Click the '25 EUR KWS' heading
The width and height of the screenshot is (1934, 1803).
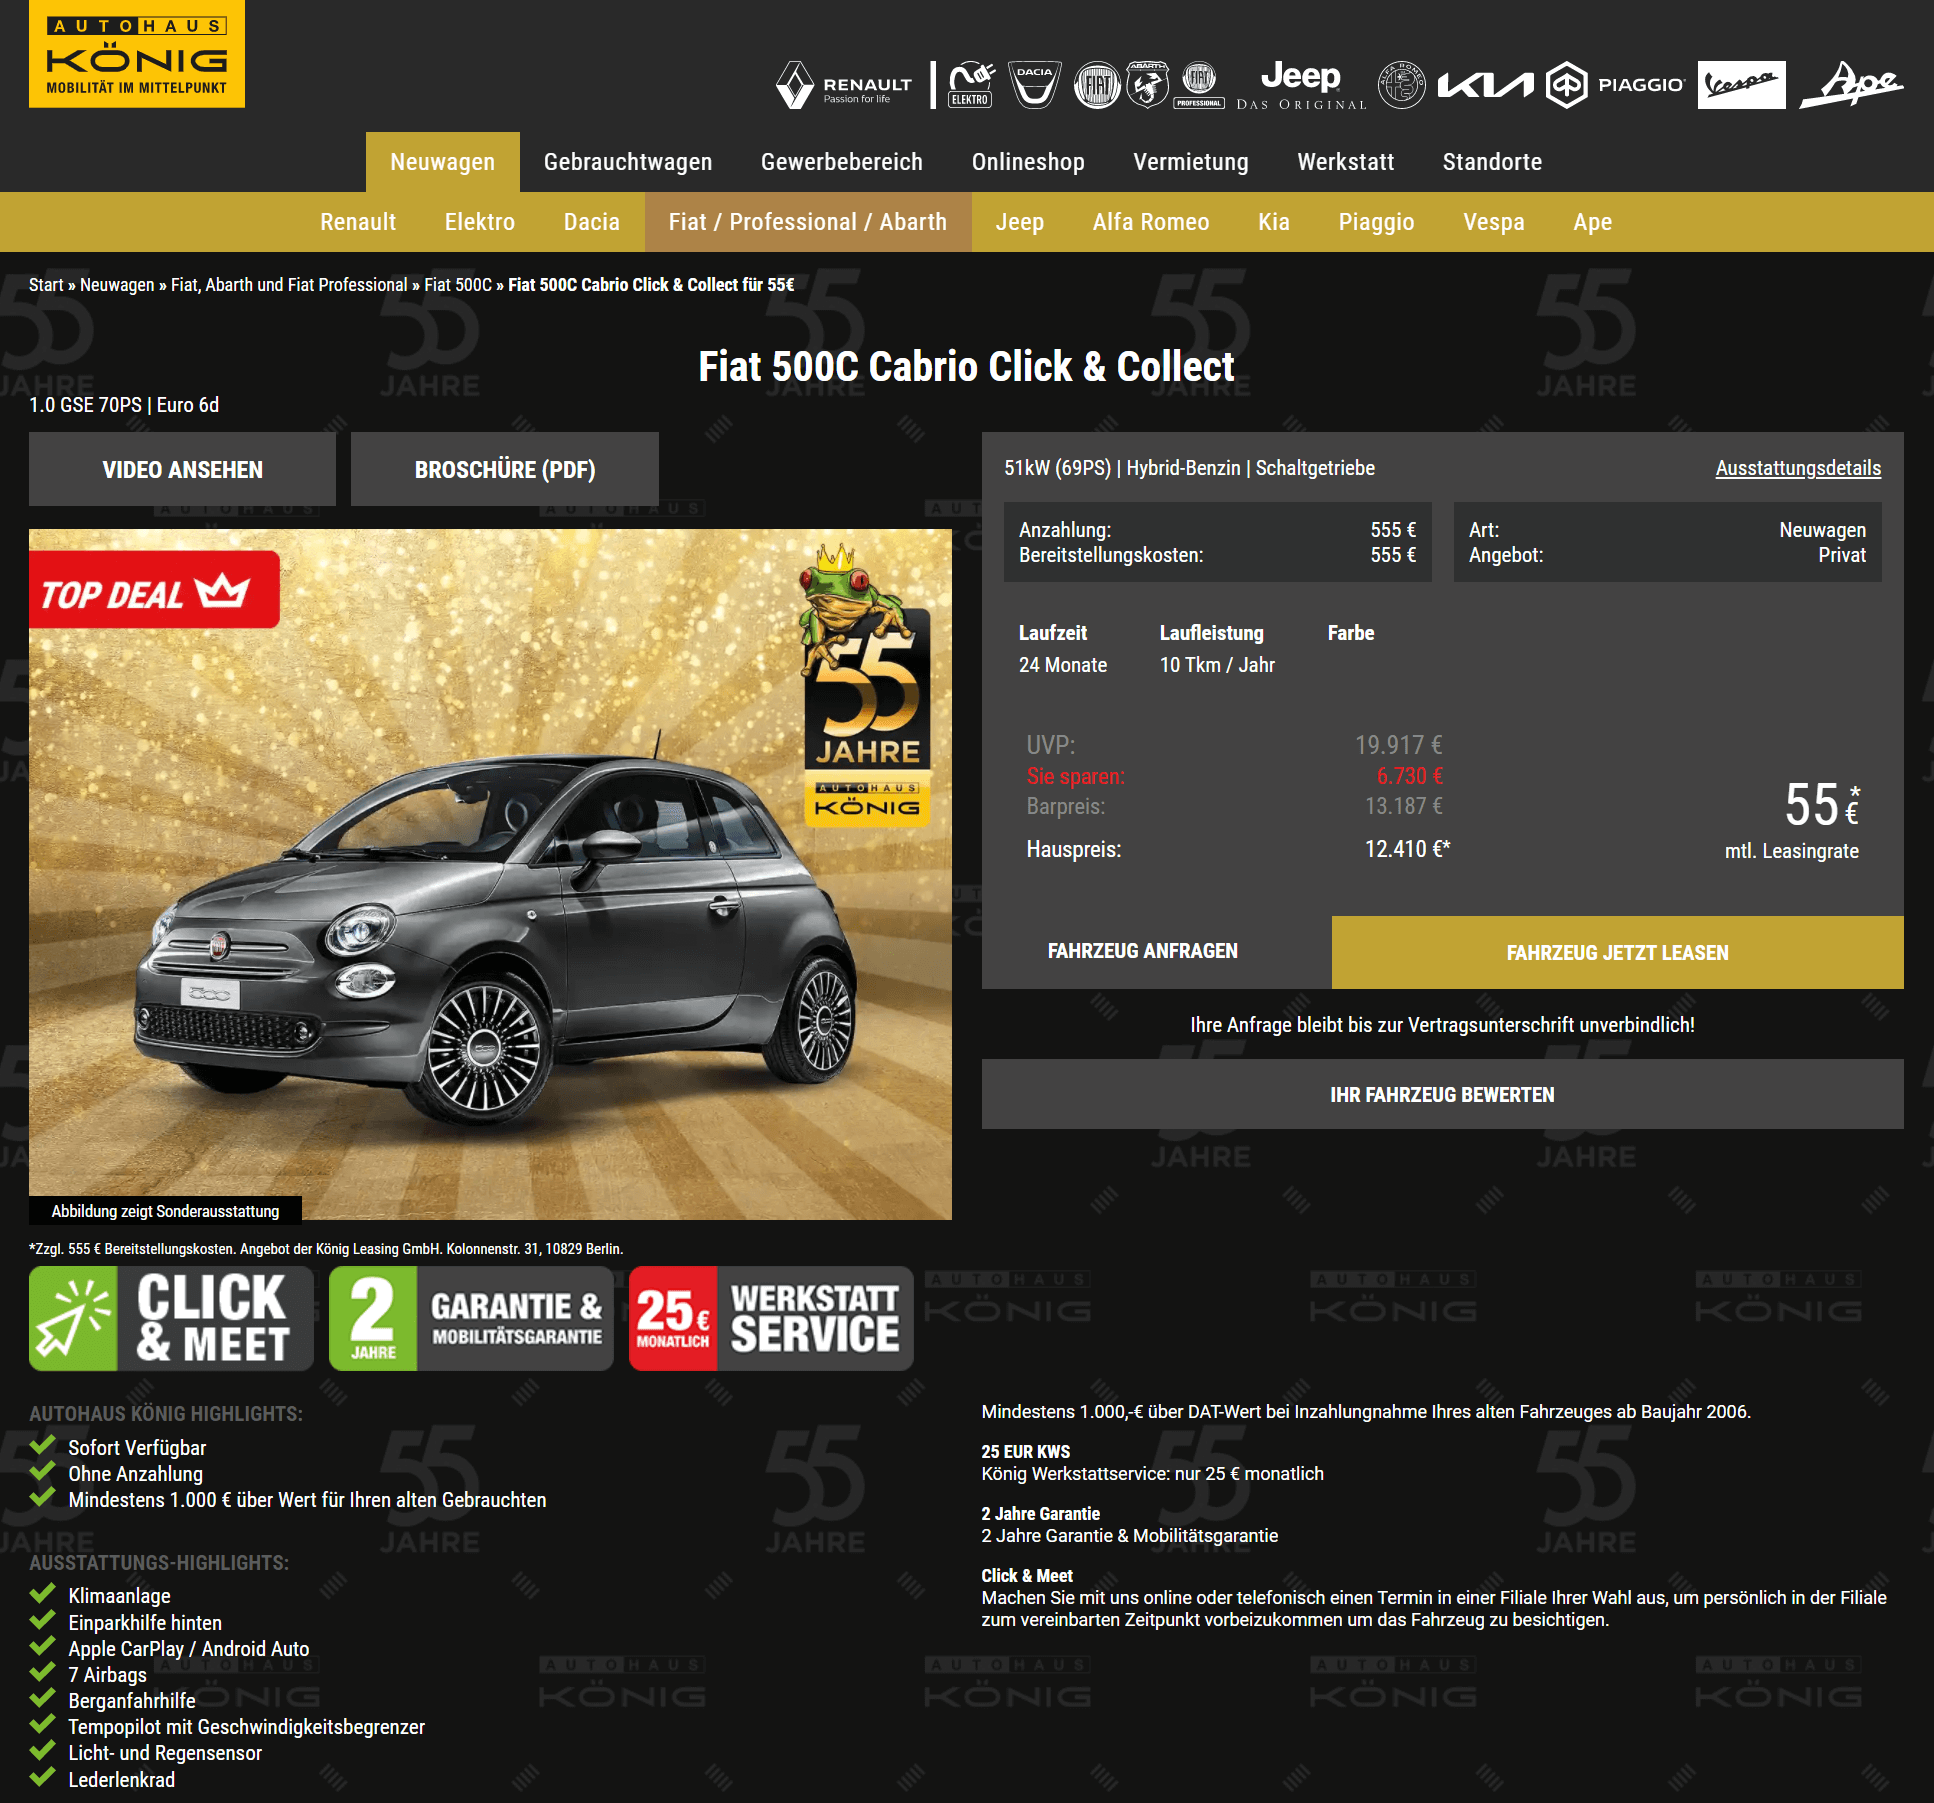point(1026,1452)
